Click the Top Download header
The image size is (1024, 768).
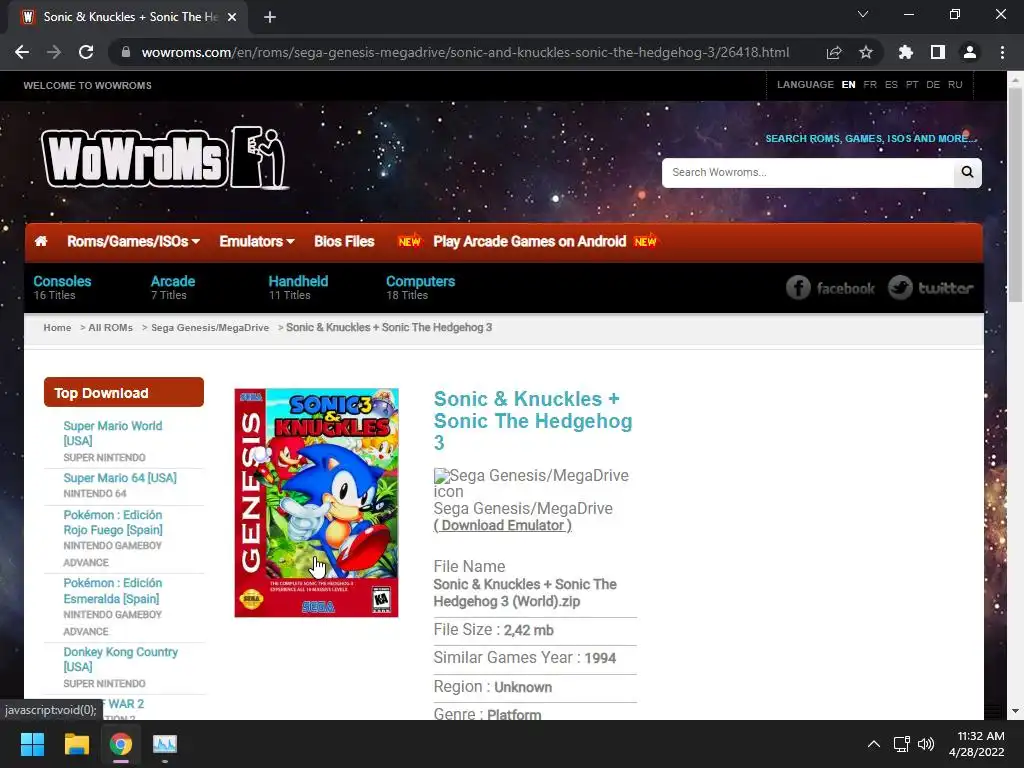coord(123,392)
